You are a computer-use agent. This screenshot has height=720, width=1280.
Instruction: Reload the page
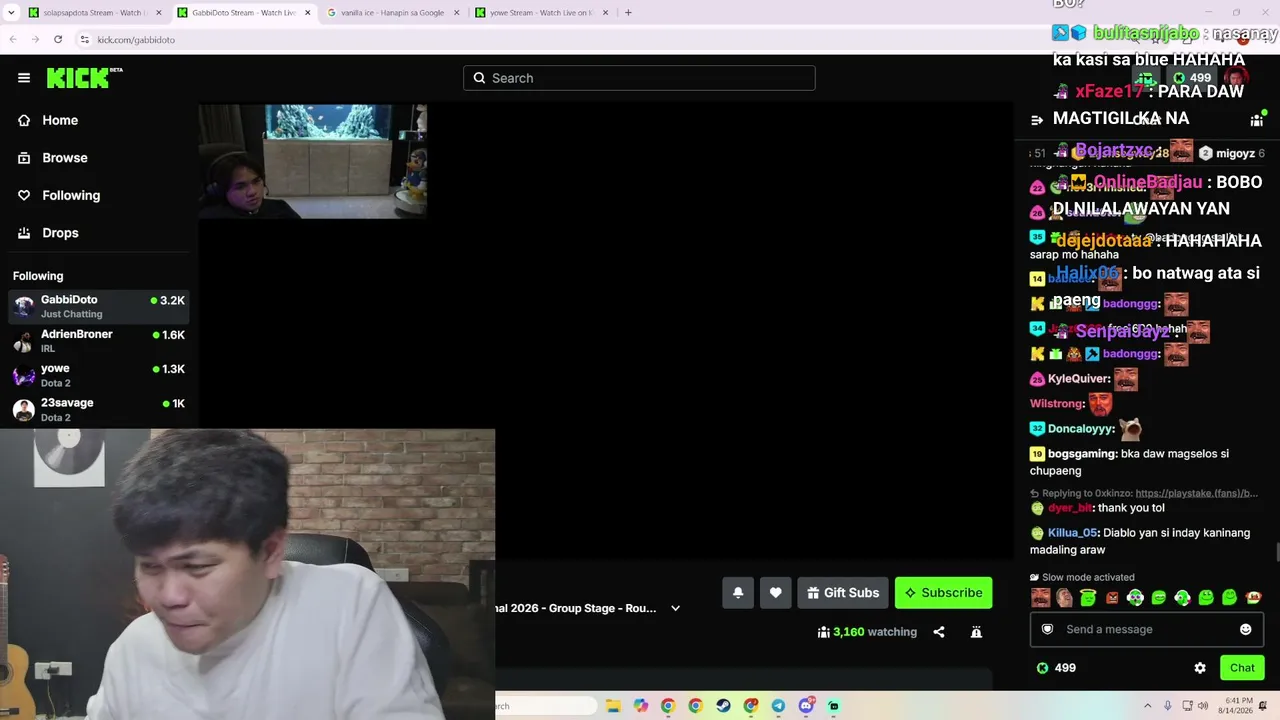tap(58, 39)
